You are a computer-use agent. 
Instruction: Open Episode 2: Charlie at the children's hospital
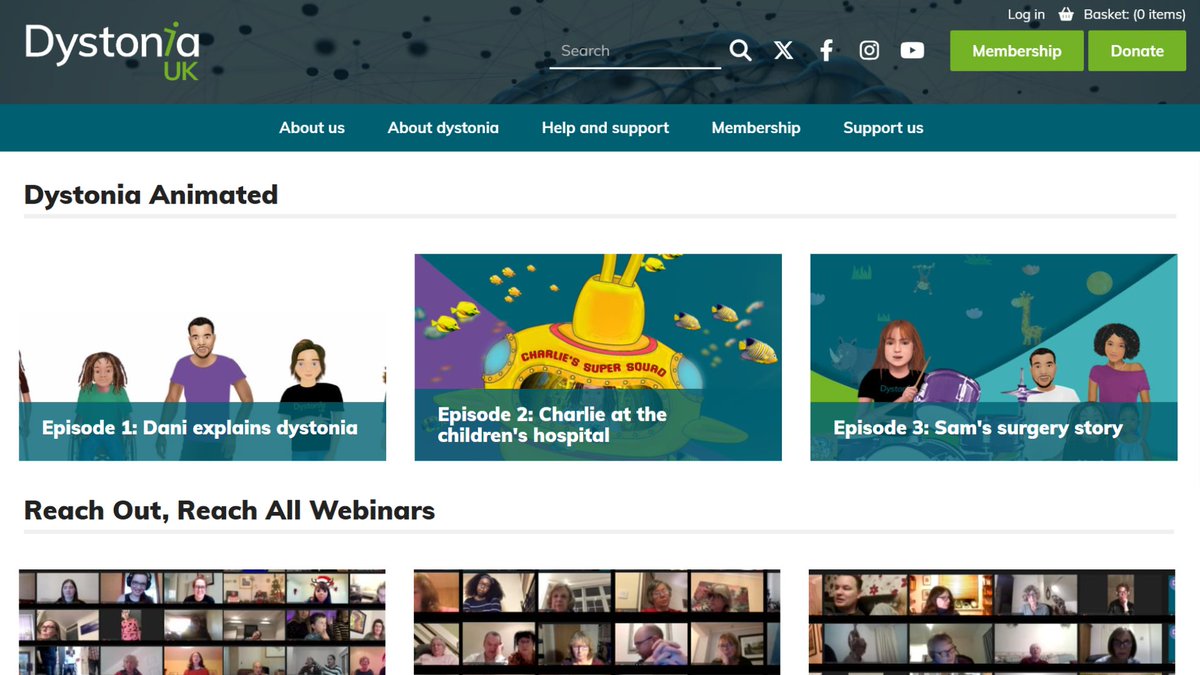pyautogui.click(x=597, y=356)
